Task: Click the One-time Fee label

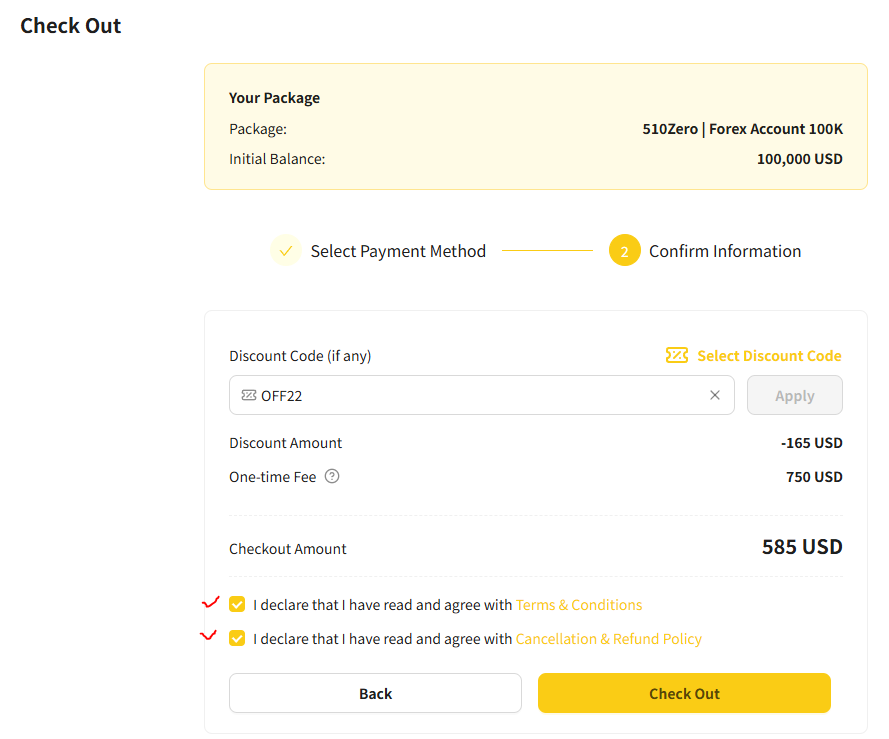Action: click(272, 477)
